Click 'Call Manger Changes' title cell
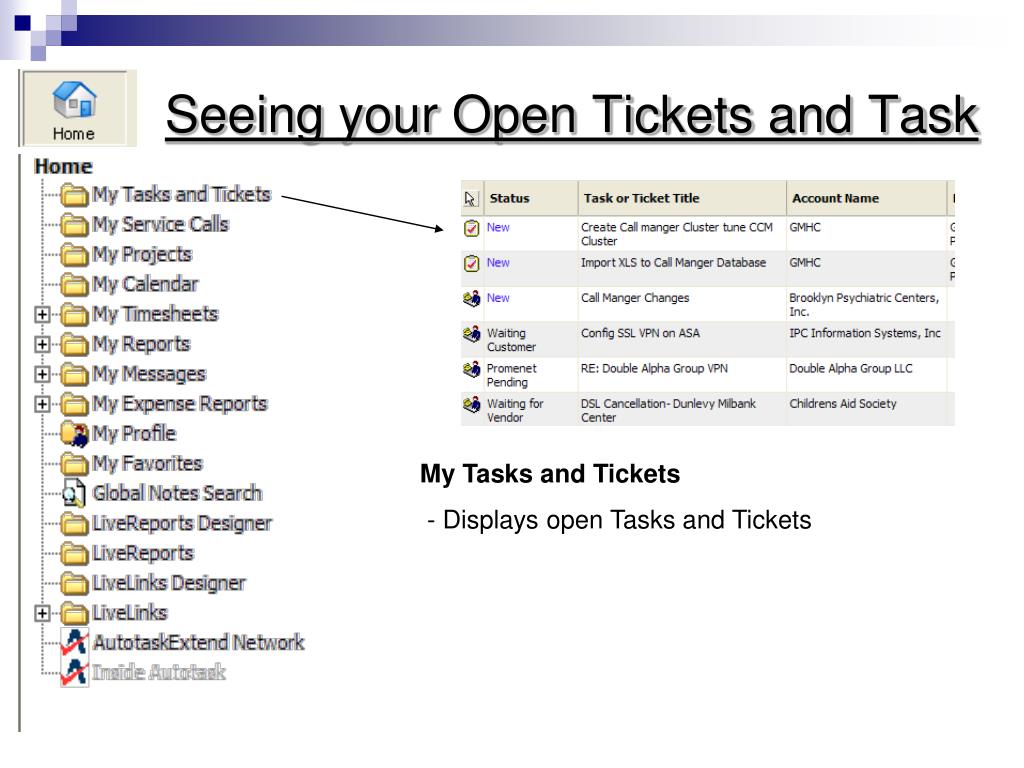The width and height of the screenshot is (1024, 768). [635, 298]
